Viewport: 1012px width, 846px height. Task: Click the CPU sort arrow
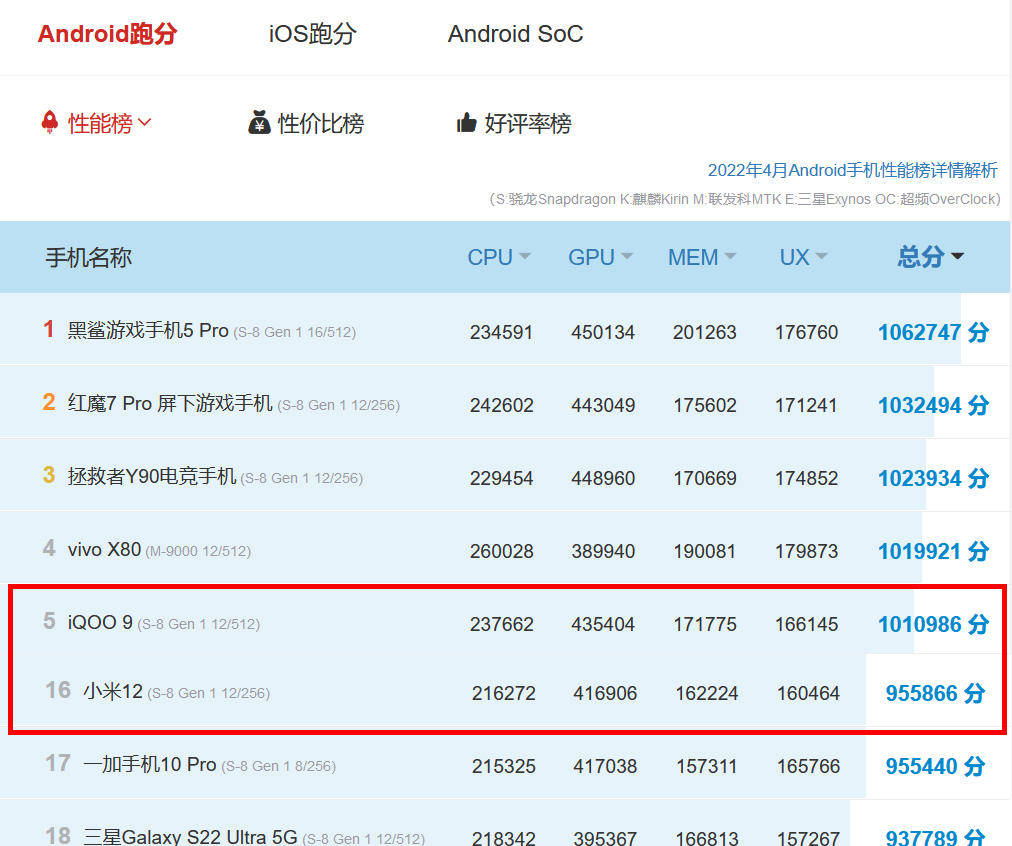click(x=525, y=256)
